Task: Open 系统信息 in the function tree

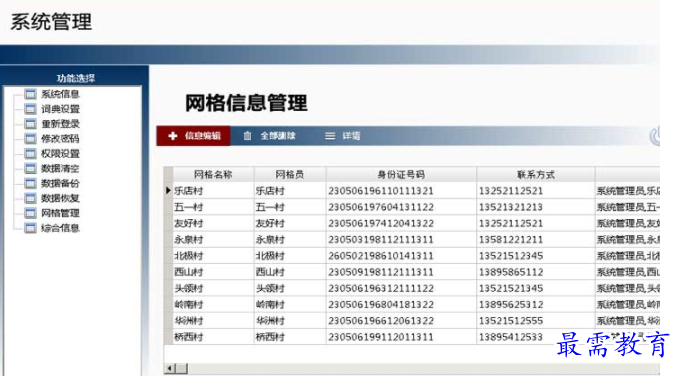Action: [x=60, y=94]
